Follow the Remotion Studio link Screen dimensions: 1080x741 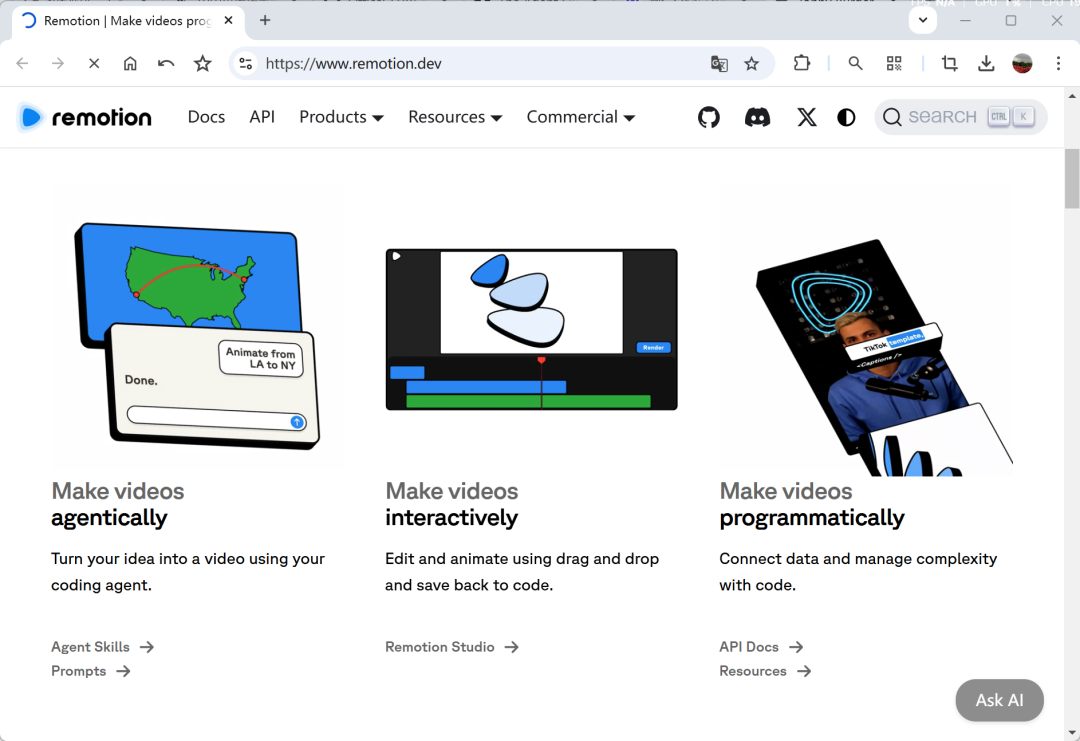[x=452, y=647]
